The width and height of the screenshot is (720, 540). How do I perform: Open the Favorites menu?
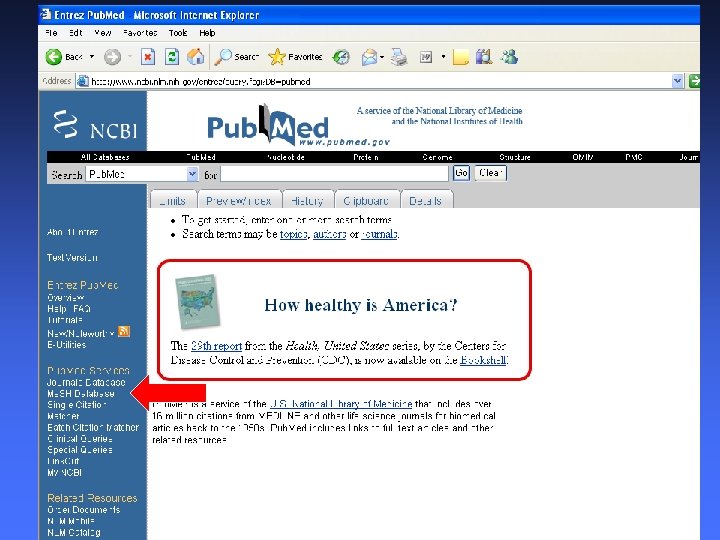(x=140, y=33)
